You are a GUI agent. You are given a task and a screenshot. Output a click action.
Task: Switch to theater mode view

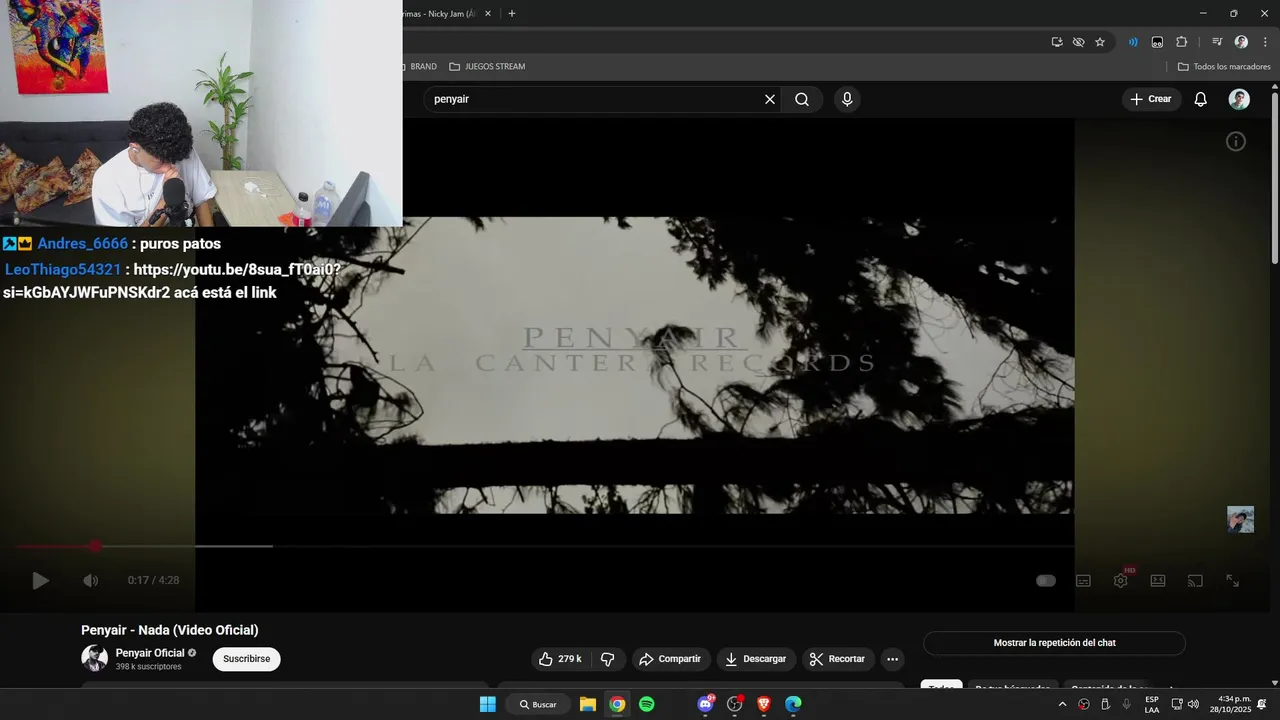[1158, 580]
